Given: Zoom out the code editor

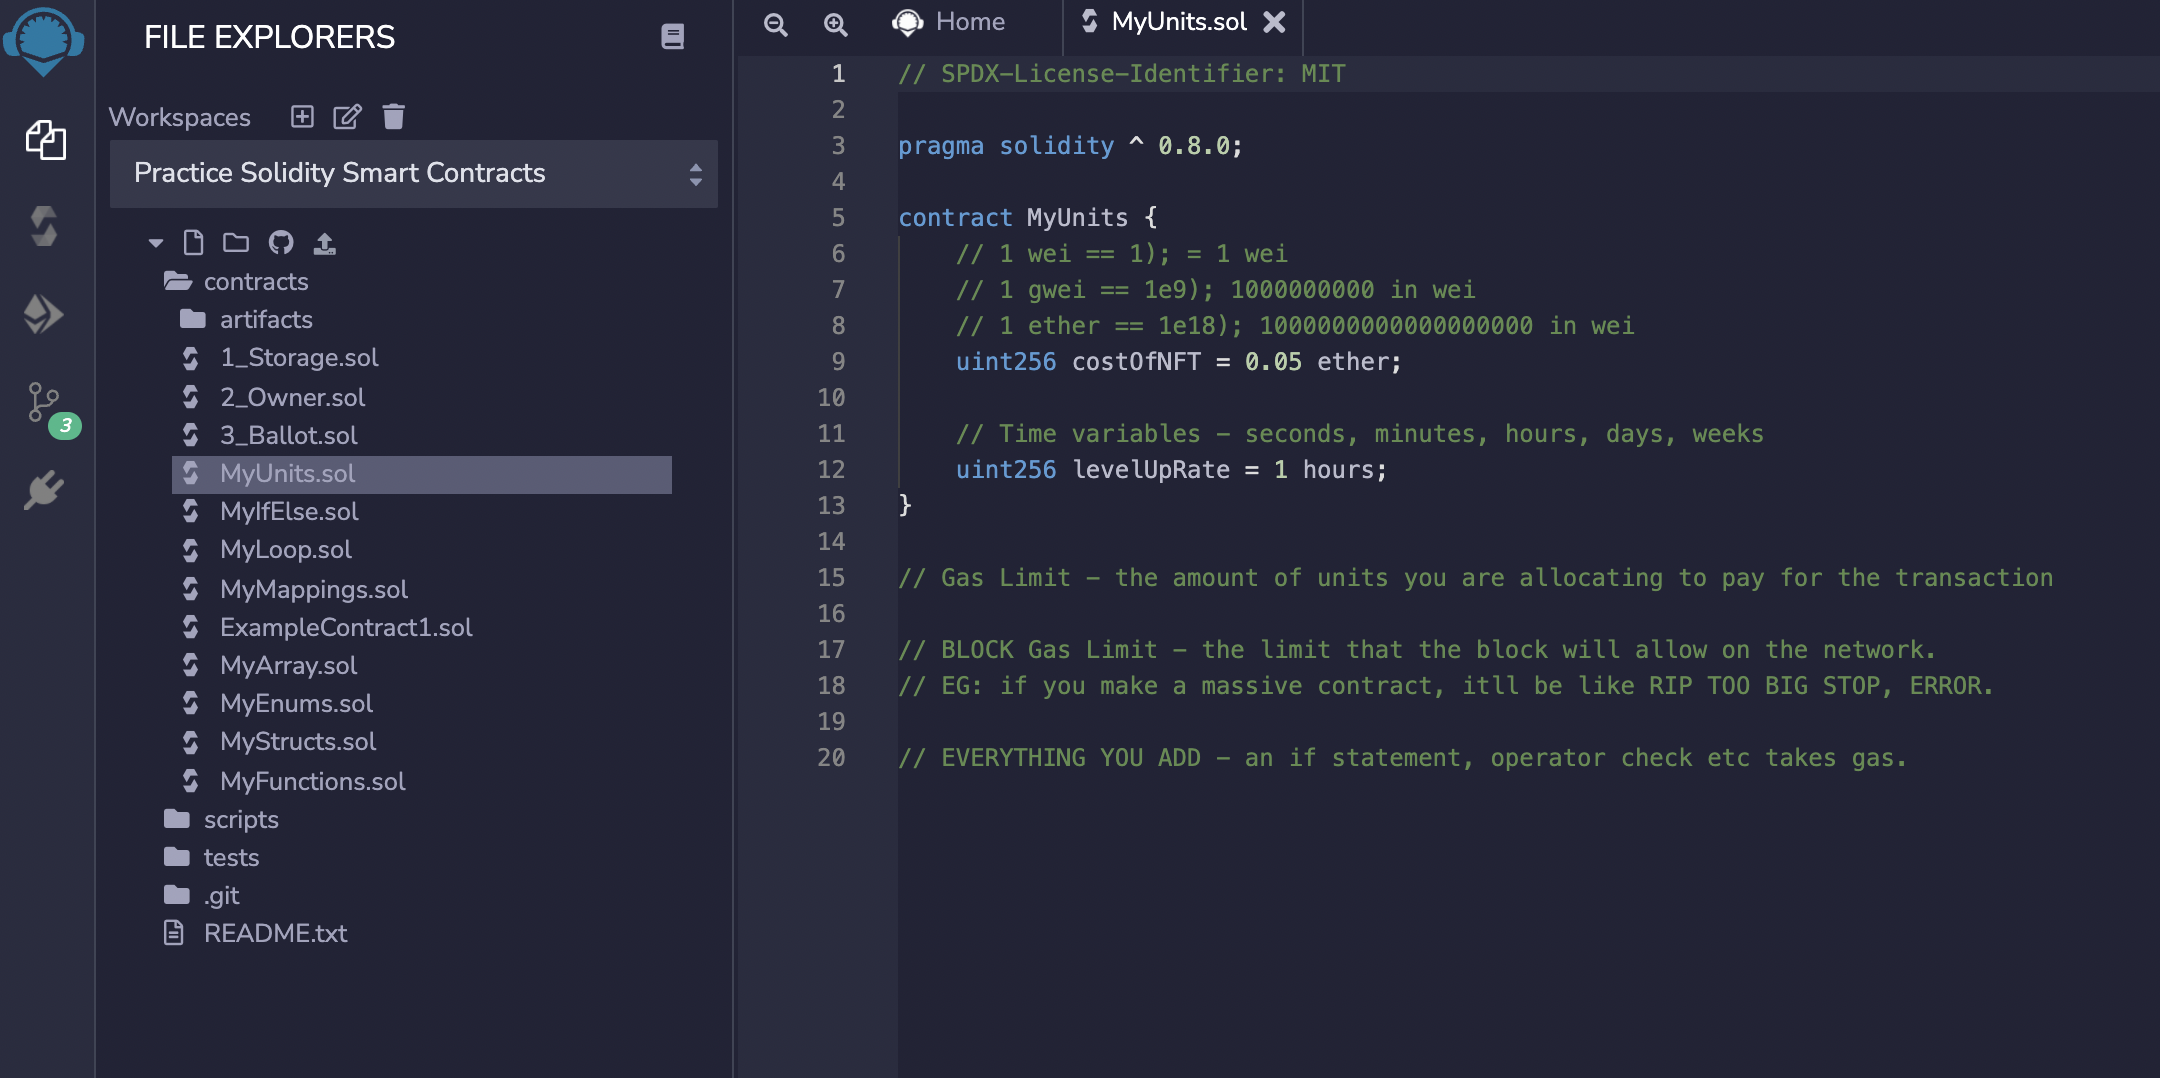Looking at the screenshot, I should click(775, 24).
